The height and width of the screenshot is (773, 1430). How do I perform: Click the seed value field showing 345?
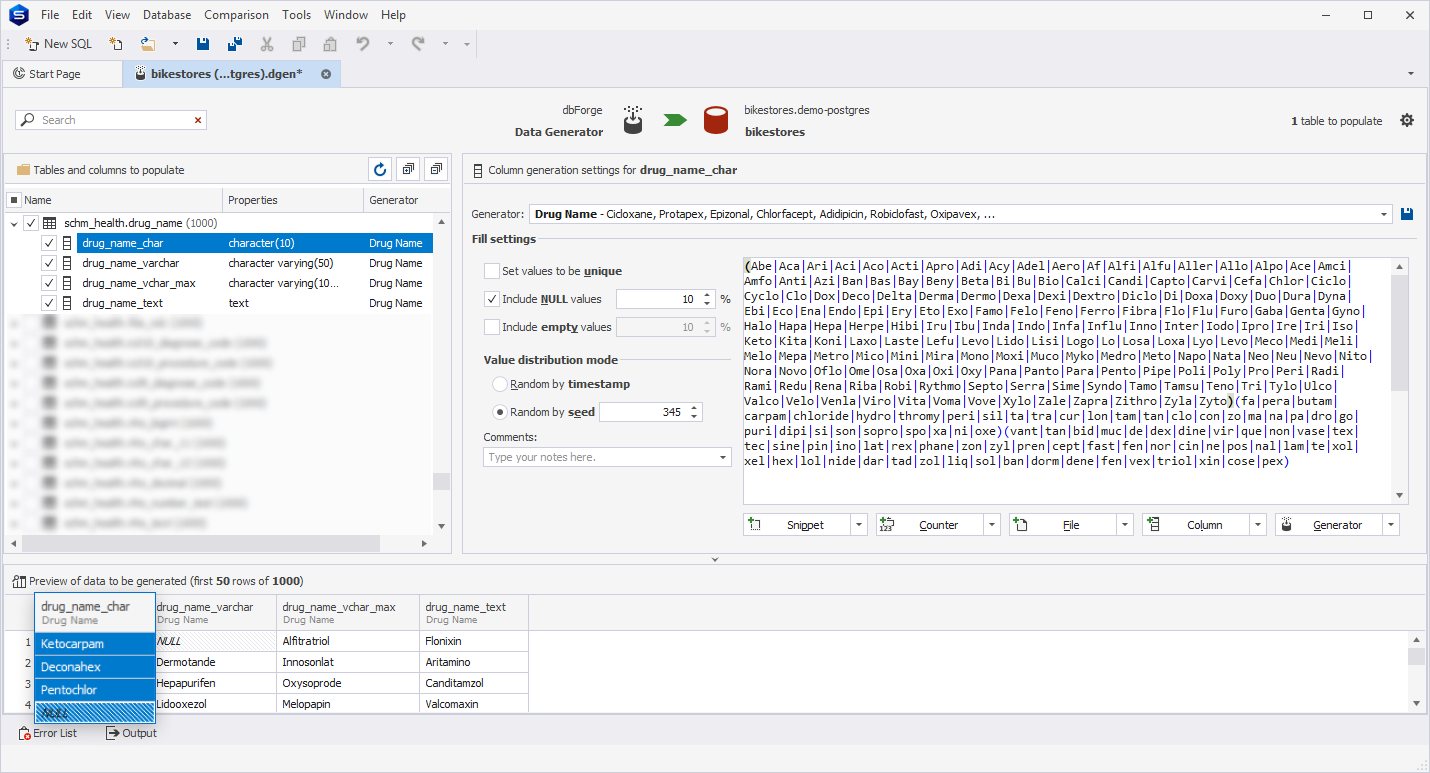(x=644, y=412)
